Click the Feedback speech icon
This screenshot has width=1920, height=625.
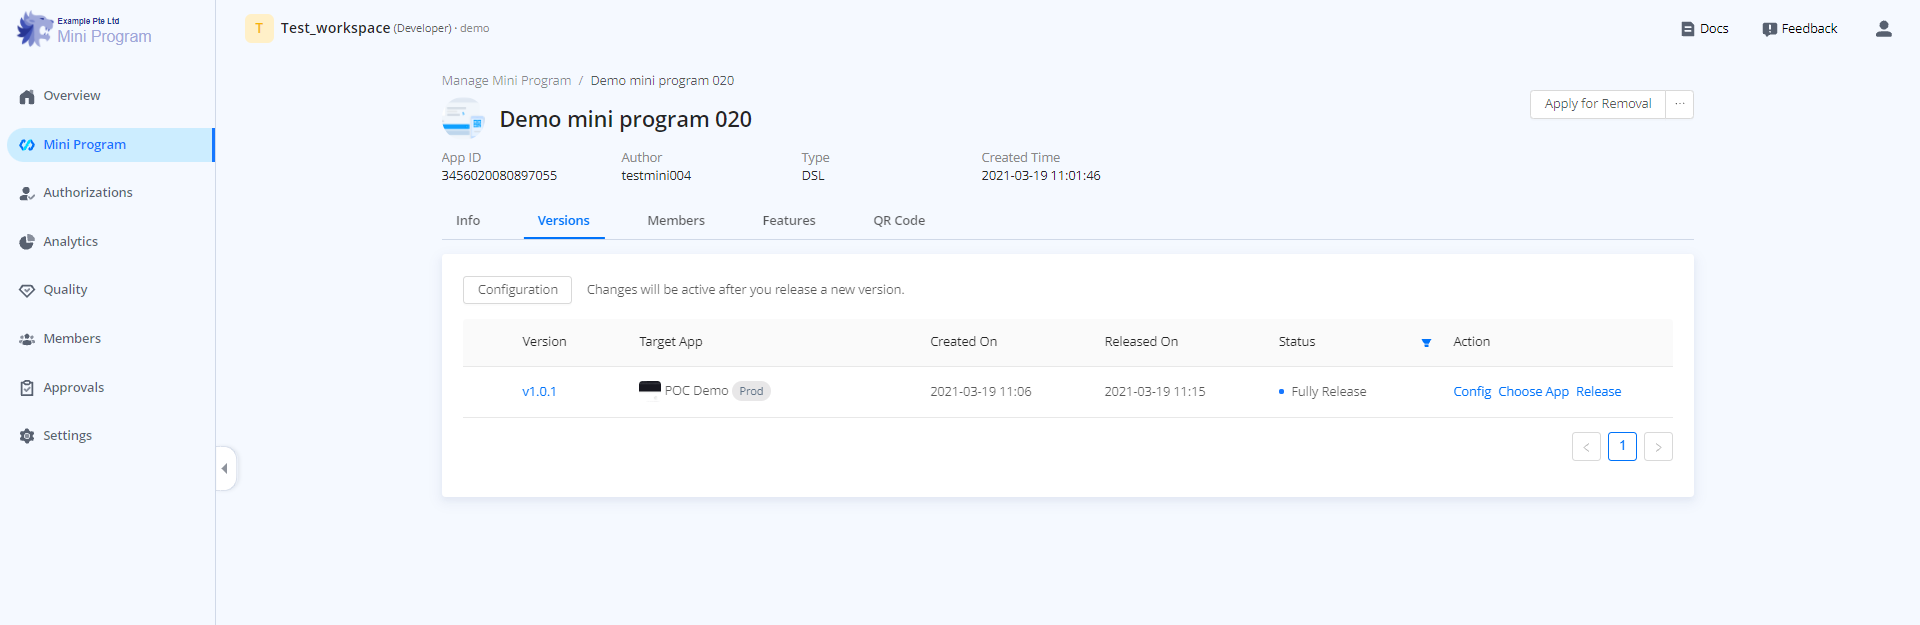(1770, 29)
